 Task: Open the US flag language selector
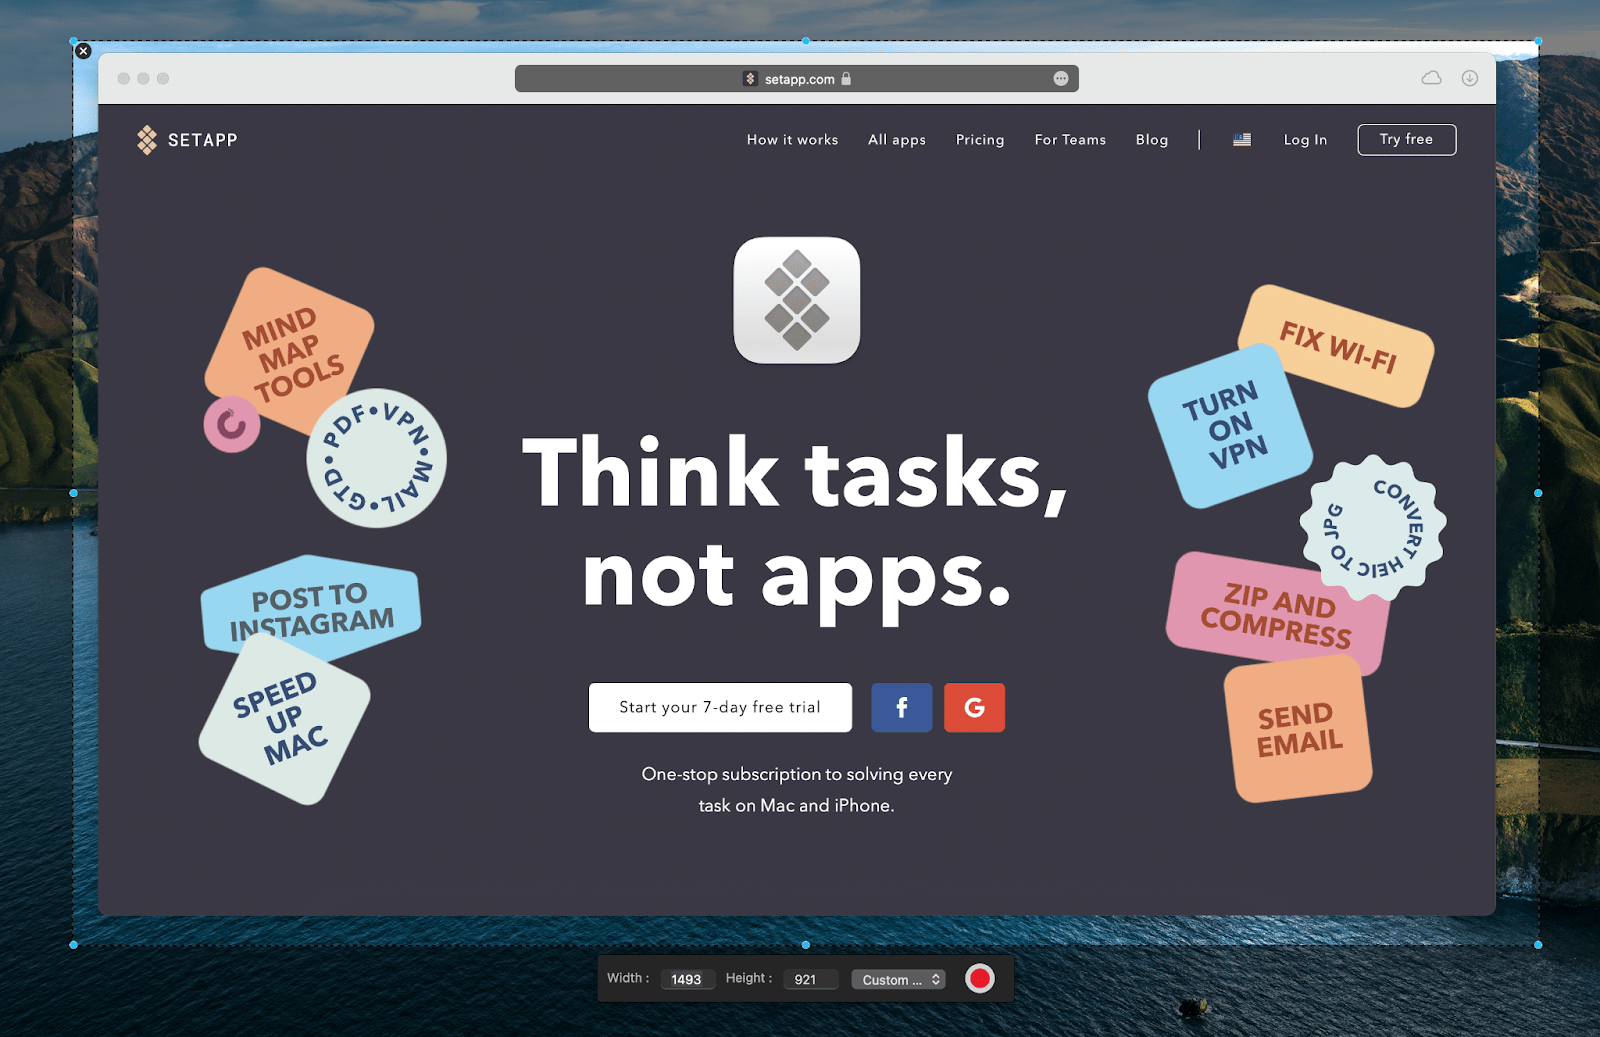click(1242, 139)
